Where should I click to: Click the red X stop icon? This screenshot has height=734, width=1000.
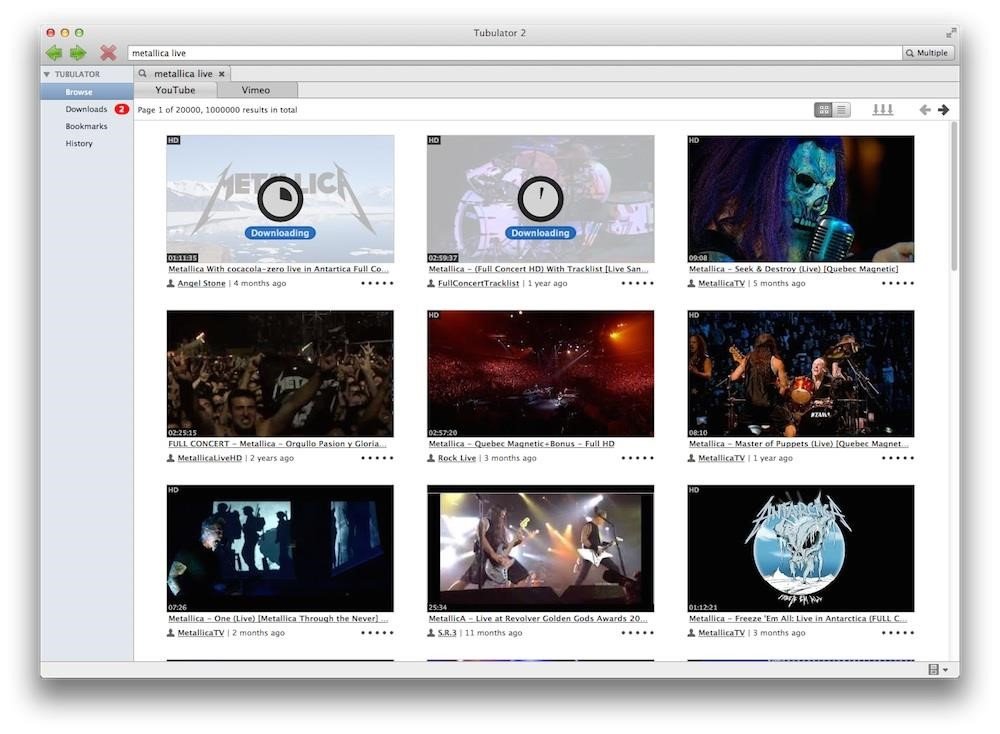click(108, 53)
